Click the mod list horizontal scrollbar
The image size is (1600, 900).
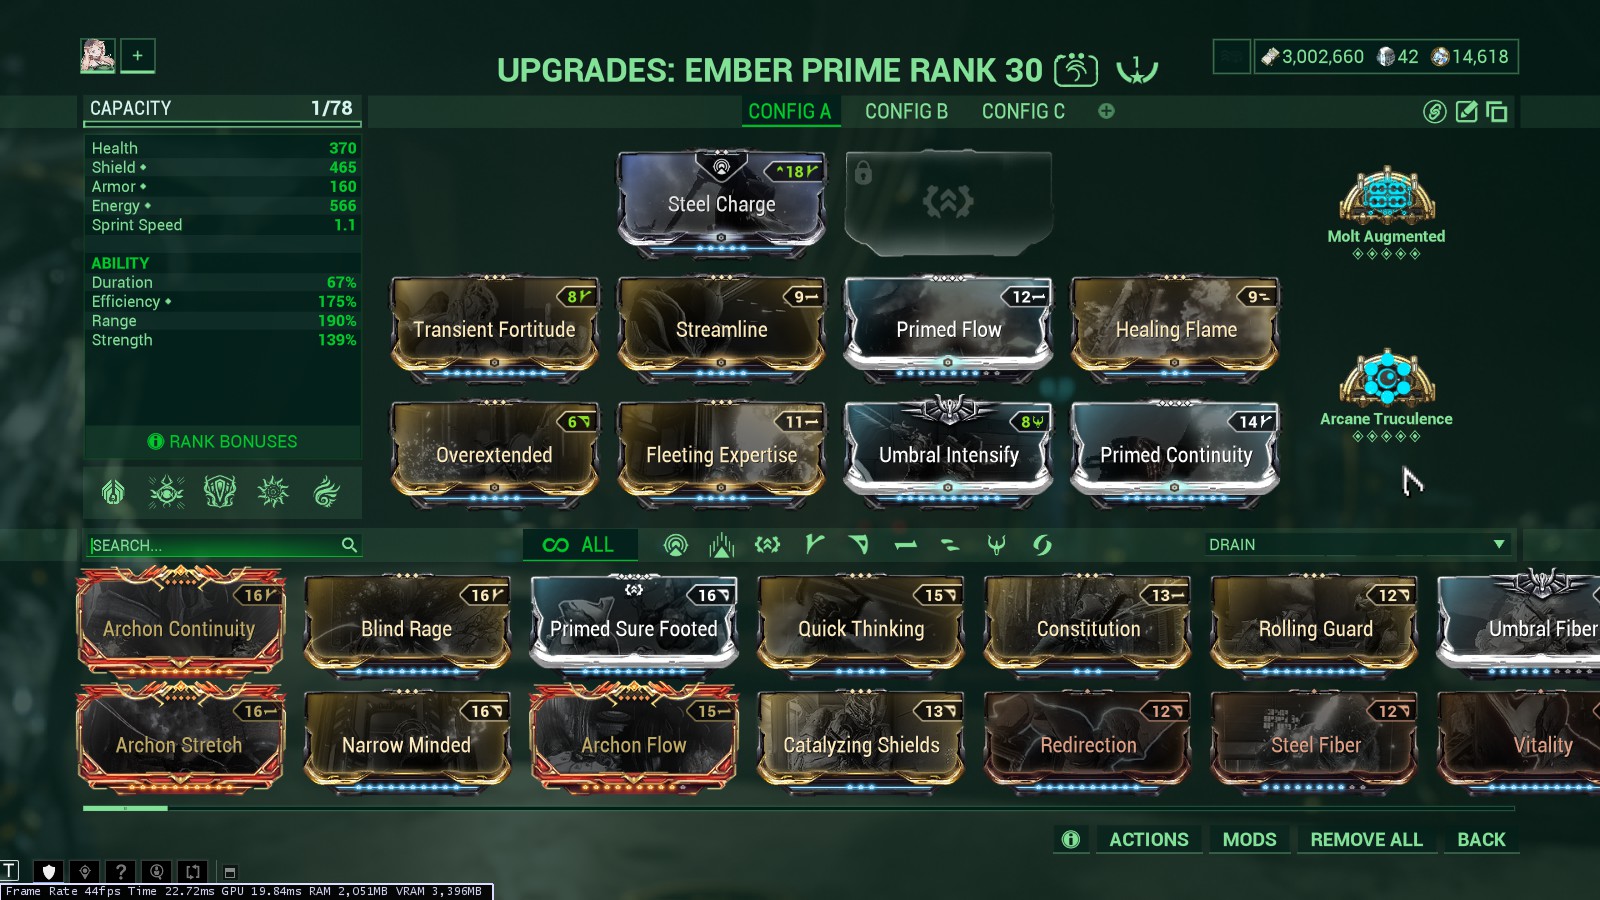798,808
